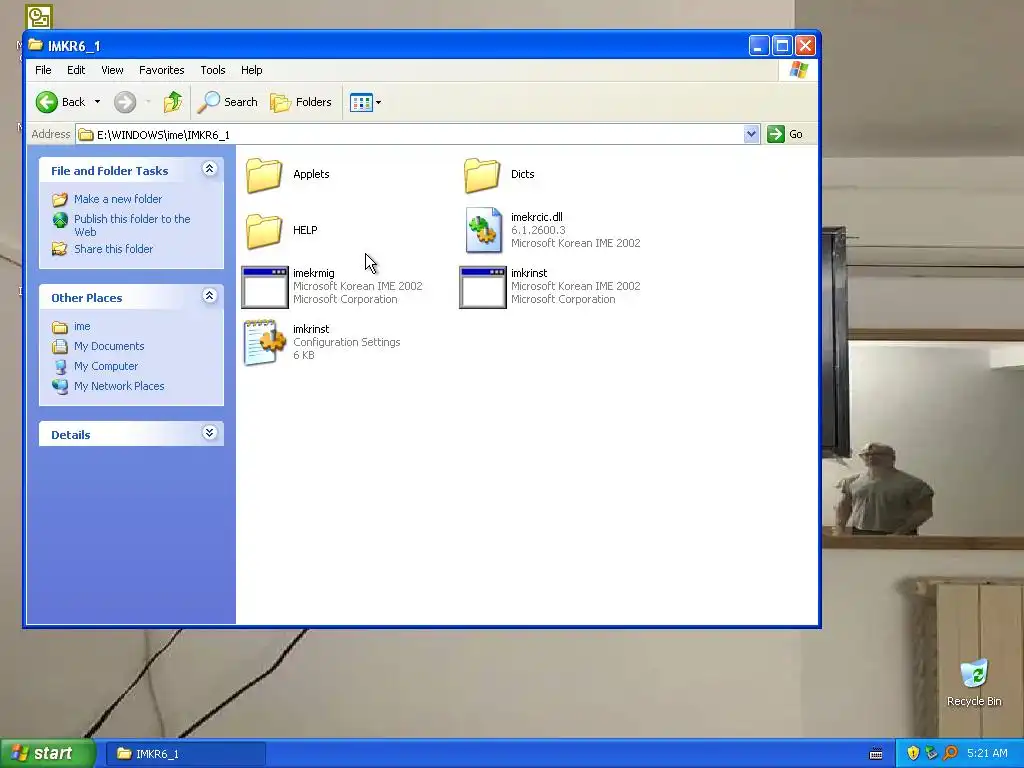Collapse the Other Places panel
The image size is (1024, 768).
coord(209,296)
